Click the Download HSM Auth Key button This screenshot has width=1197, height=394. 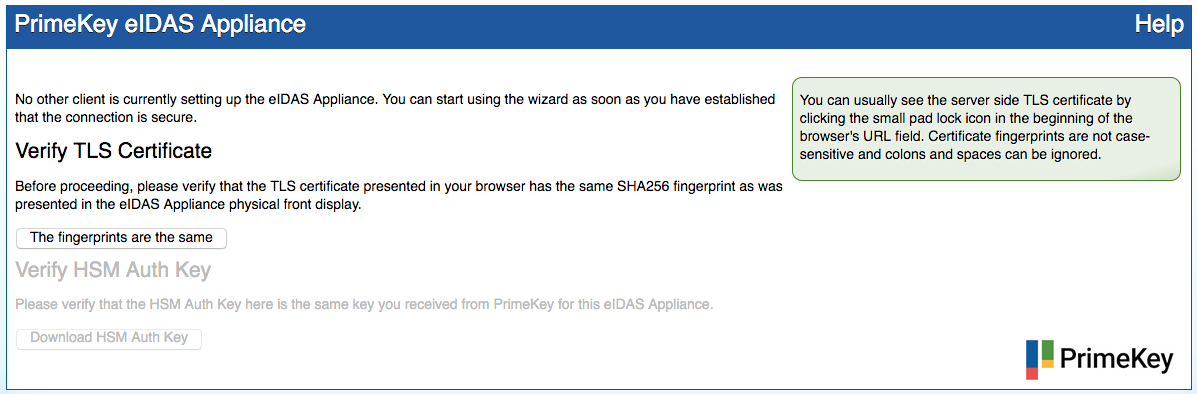point(108,337)
